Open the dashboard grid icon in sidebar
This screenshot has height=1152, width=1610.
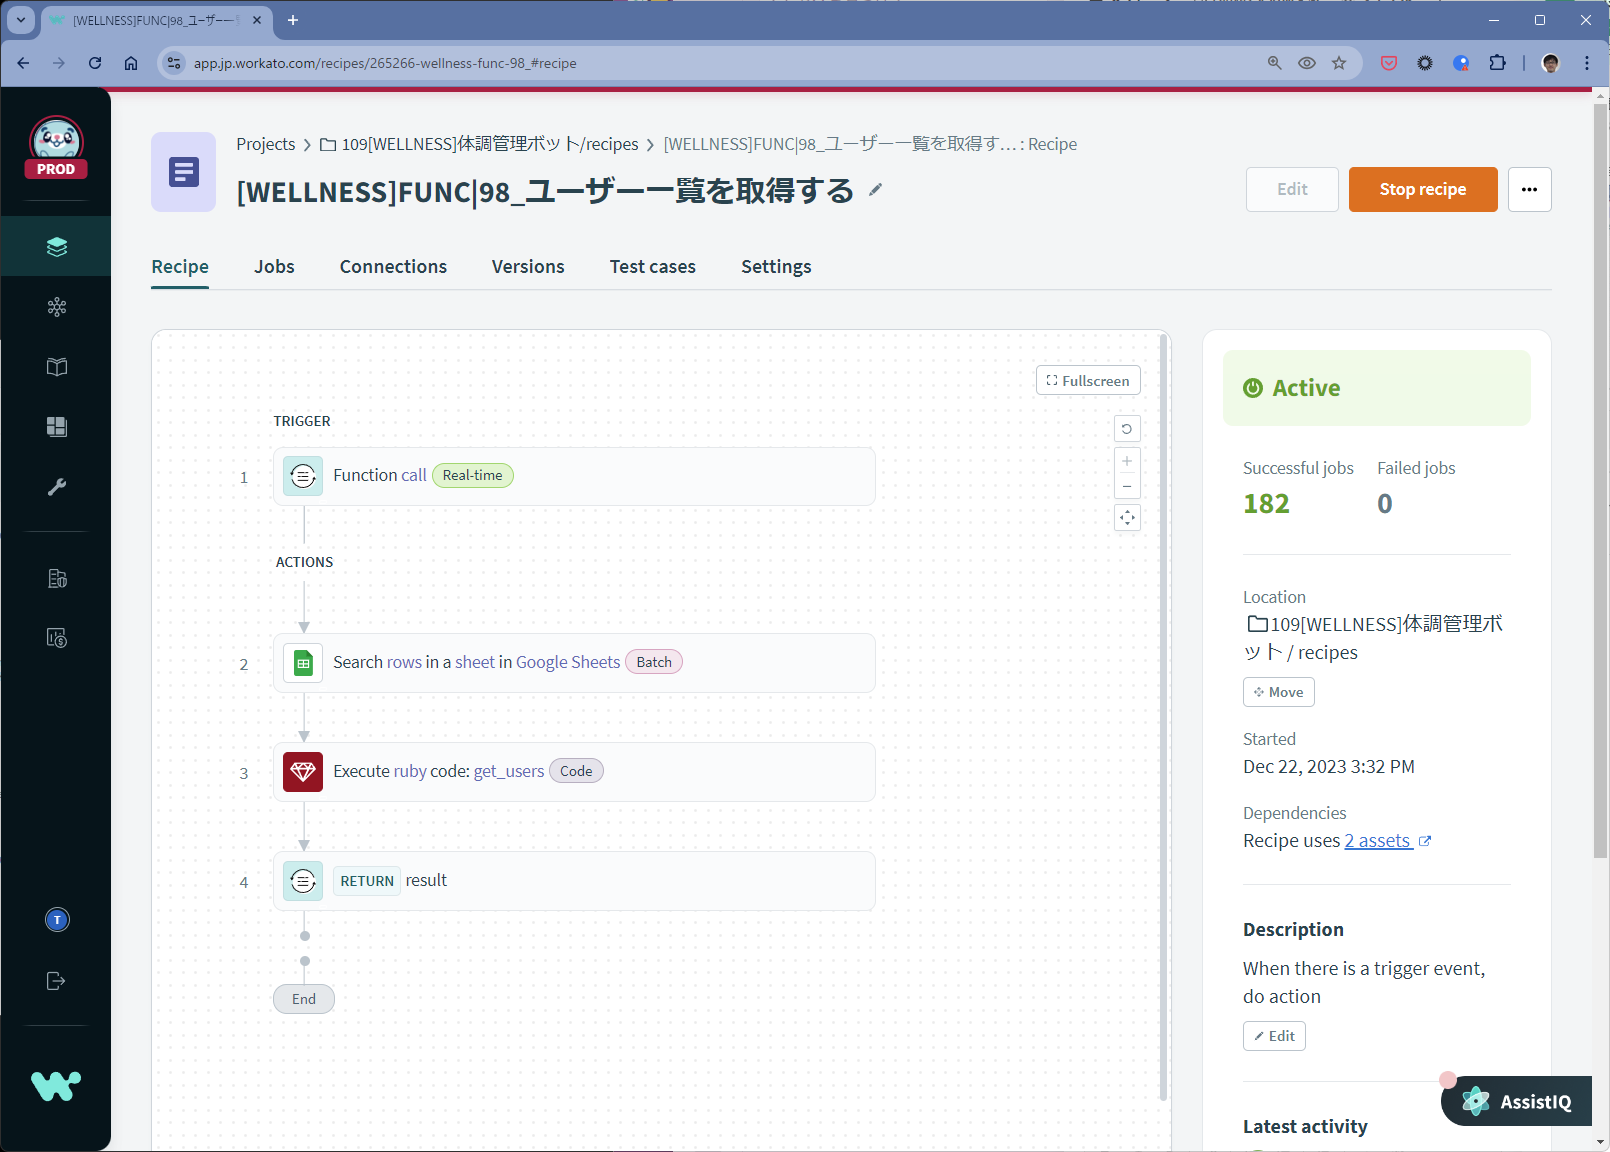pyautogui.click(x=57, y=427)
